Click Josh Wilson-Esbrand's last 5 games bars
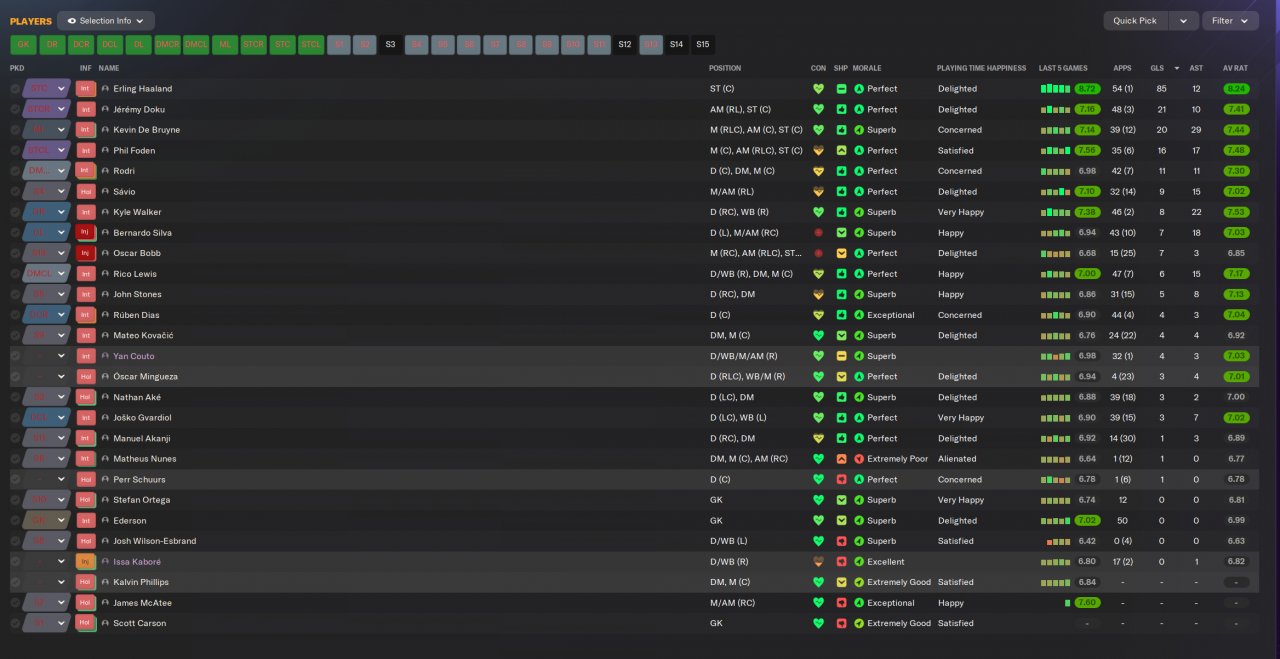This screenshot has height=659, width=1280. point(1059,541)
